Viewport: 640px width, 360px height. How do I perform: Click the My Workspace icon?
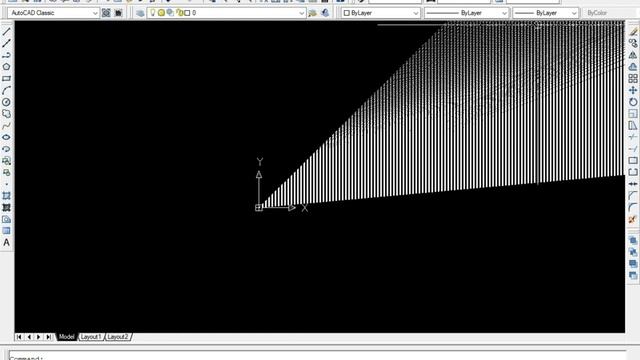pos(118,13)
